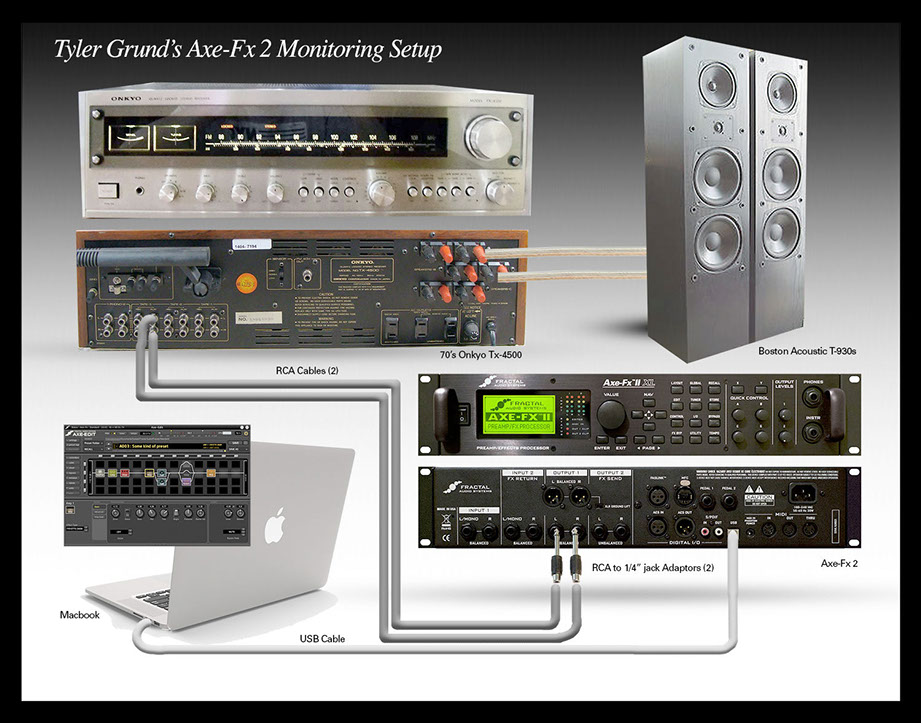Click the Axe-Fx II green LCD display
Screen dimensions: 921x723
(518, 414)
